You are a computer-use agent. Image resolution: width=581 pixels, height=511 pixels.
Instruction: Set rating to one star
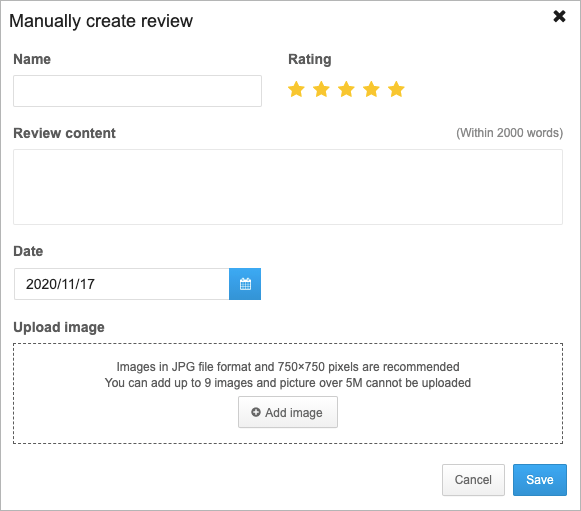(x=296, y=89)
